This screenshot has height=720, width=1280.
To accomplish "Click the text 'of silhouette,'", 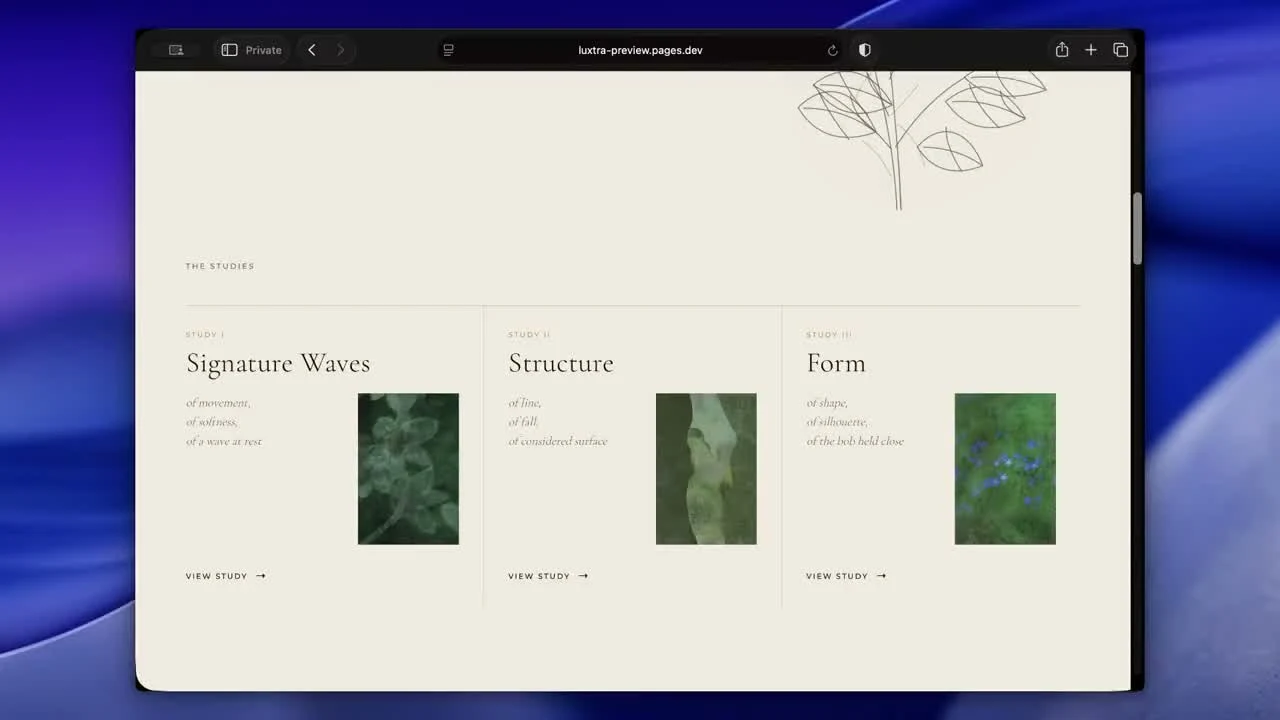I will (837, 422).
